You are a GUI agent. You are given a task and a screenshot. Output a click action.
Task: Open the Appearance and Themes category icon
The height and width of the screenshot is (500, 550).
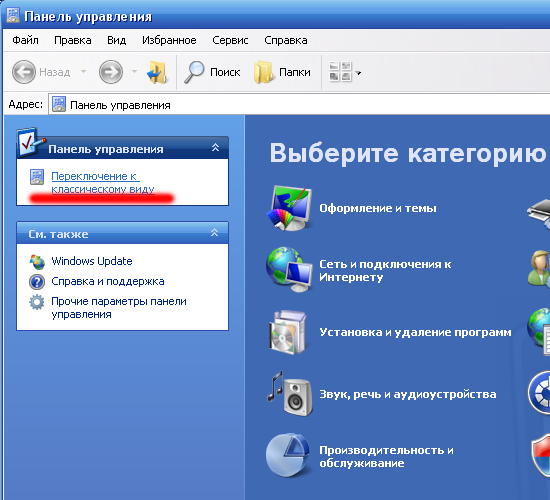point(289,208)
